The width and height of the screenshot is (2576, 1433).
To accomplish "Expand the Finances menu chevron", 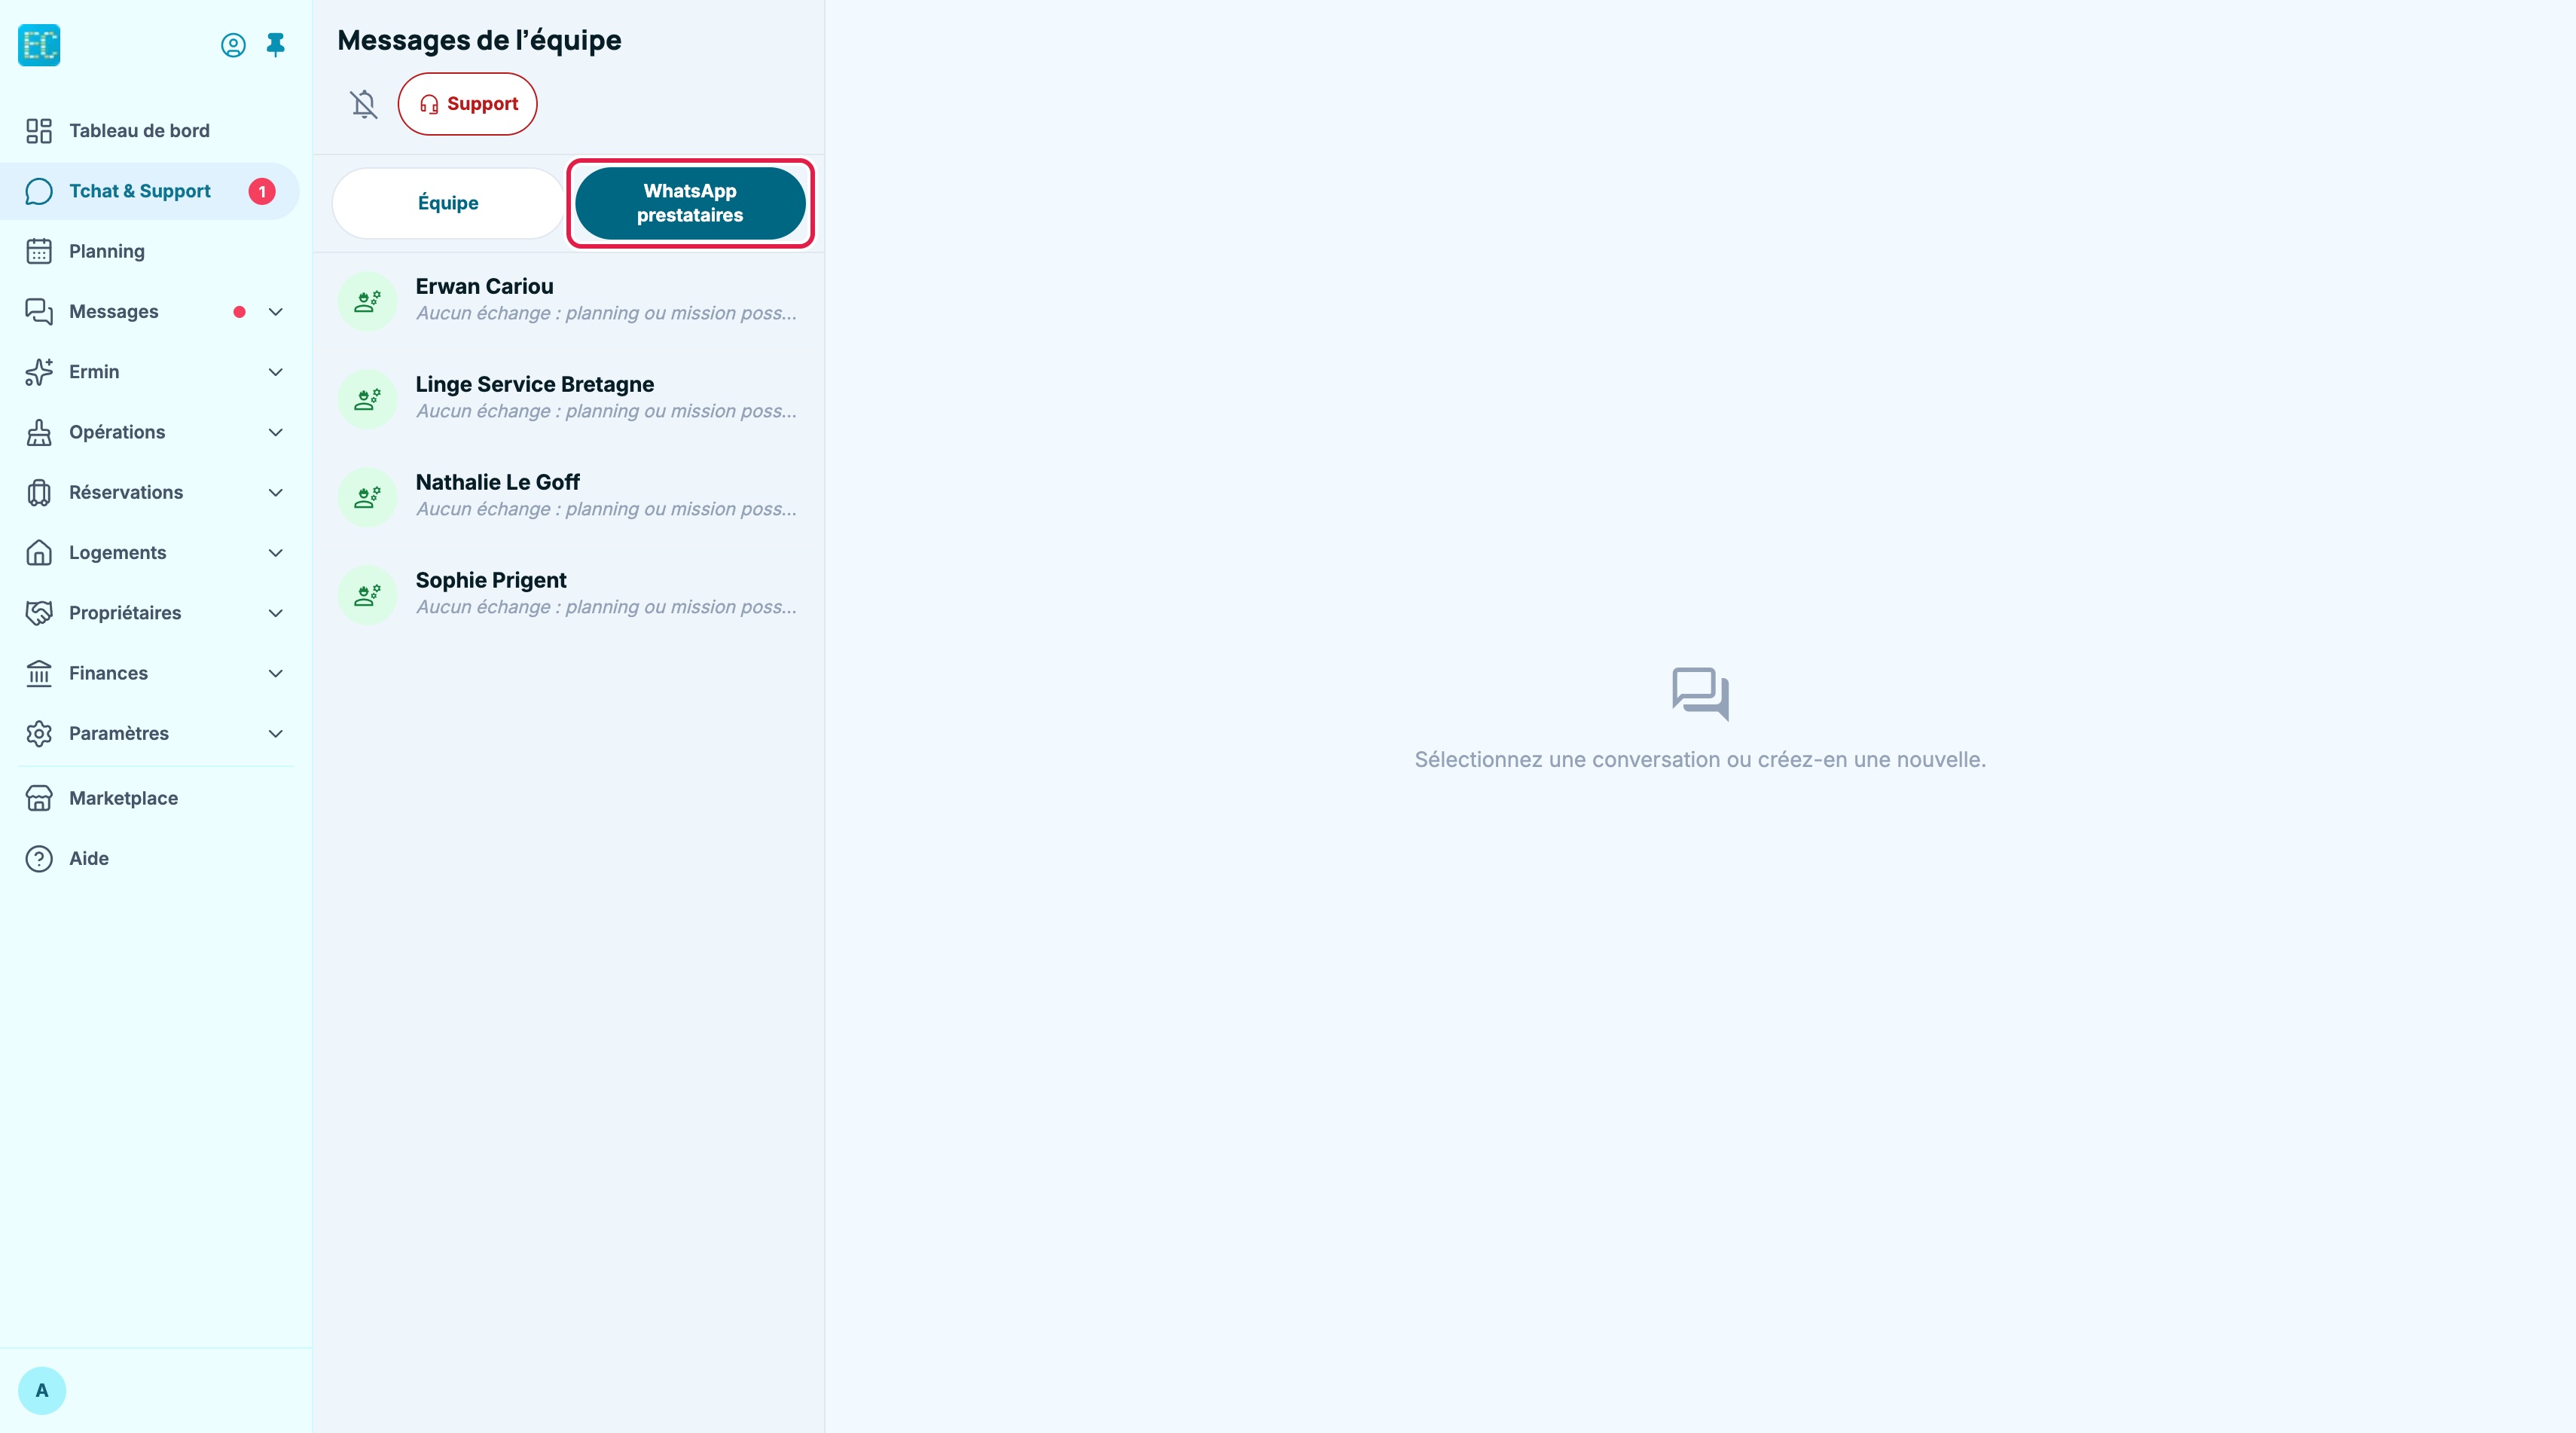I will [276, 673].
